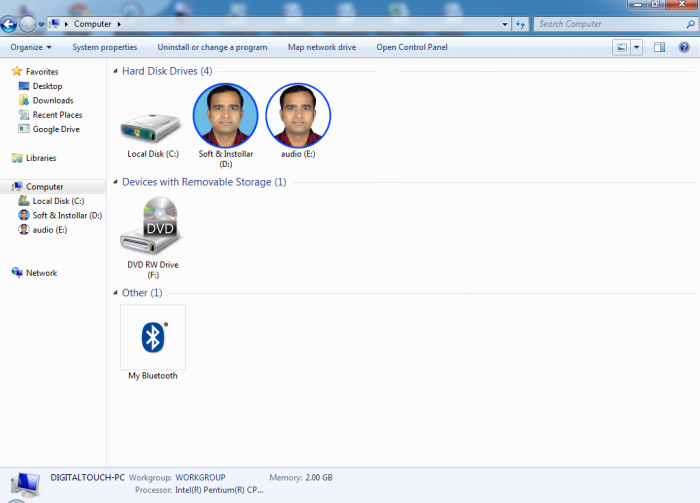700x503 pixels.
Task: Select Network in navigation pane
Action: click(41, 273)
